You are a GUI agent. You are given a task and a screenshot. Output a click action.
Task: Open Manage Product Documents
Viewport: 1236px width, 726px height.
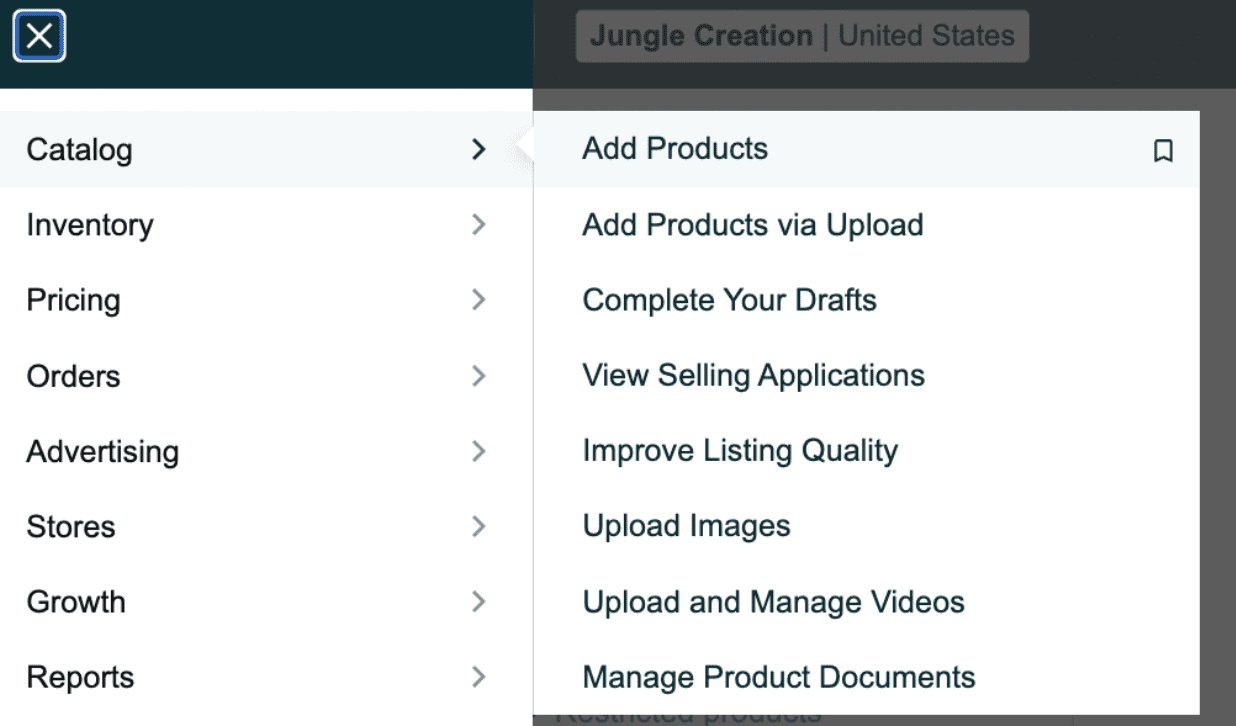(x=778, y=677)
